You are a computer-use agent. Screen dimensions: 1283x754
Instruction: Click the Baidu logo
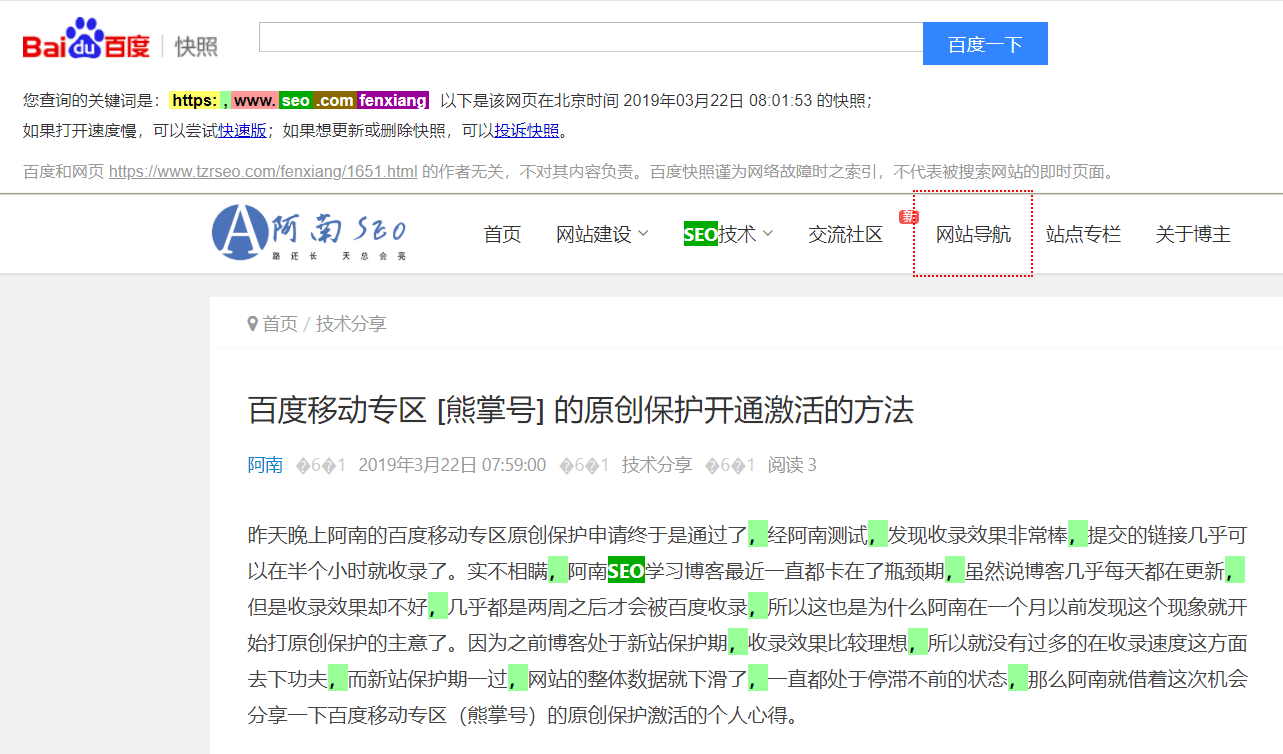tap(86, 40)
